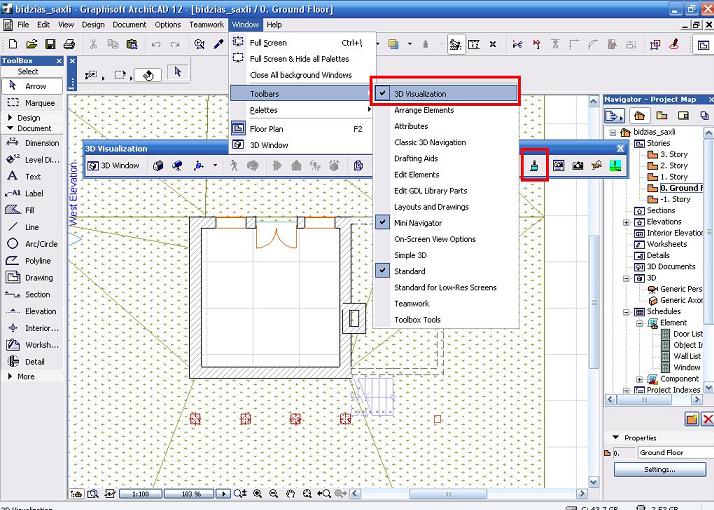Viewport: 714px width, 510px height.
Task: Open the File menu
Action: tap(23, 25)
